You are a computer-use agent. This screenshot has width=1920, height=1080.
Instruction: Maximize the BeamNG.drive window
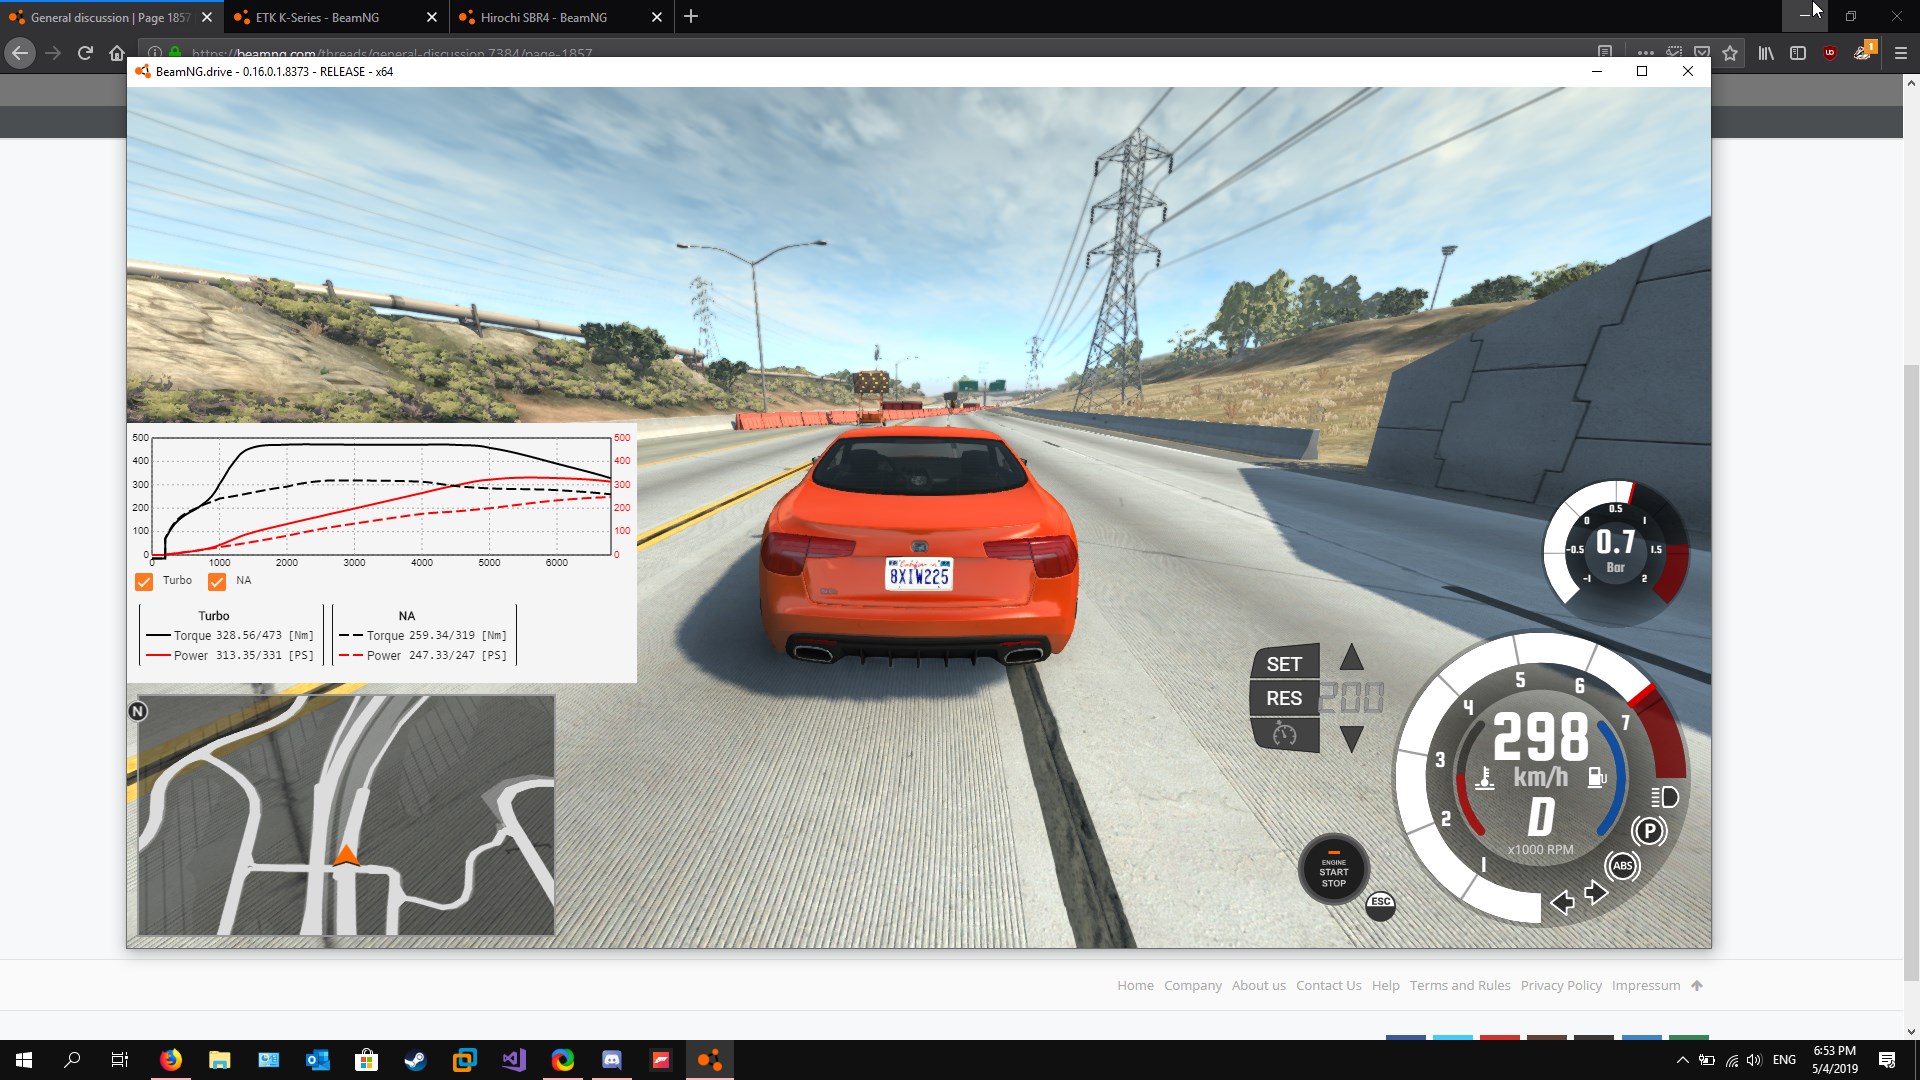1642,71
